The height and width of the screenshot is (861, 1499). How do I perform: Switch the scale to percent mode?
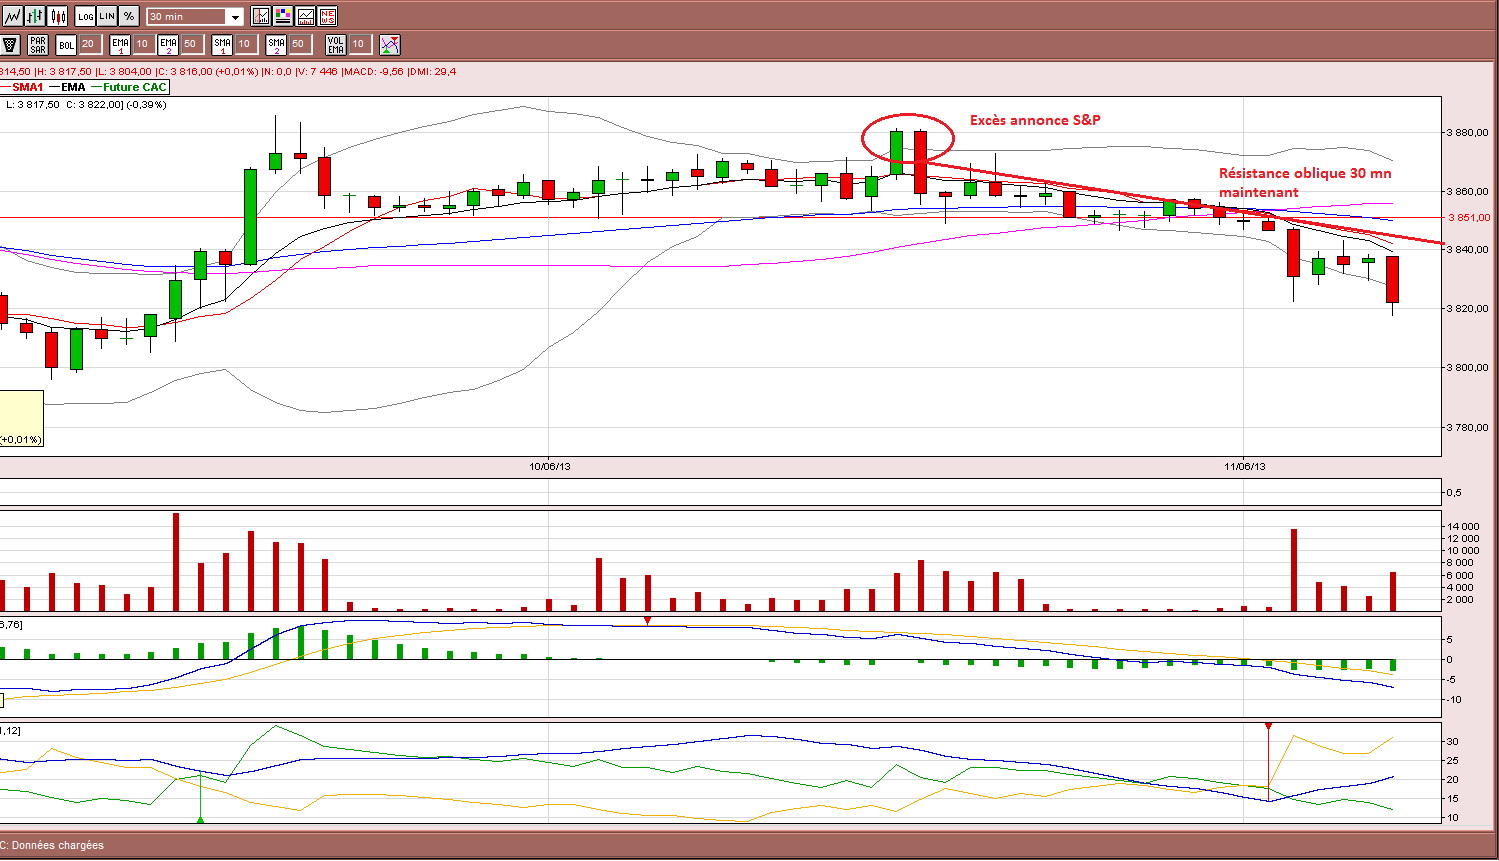click(x=129, y=16)
